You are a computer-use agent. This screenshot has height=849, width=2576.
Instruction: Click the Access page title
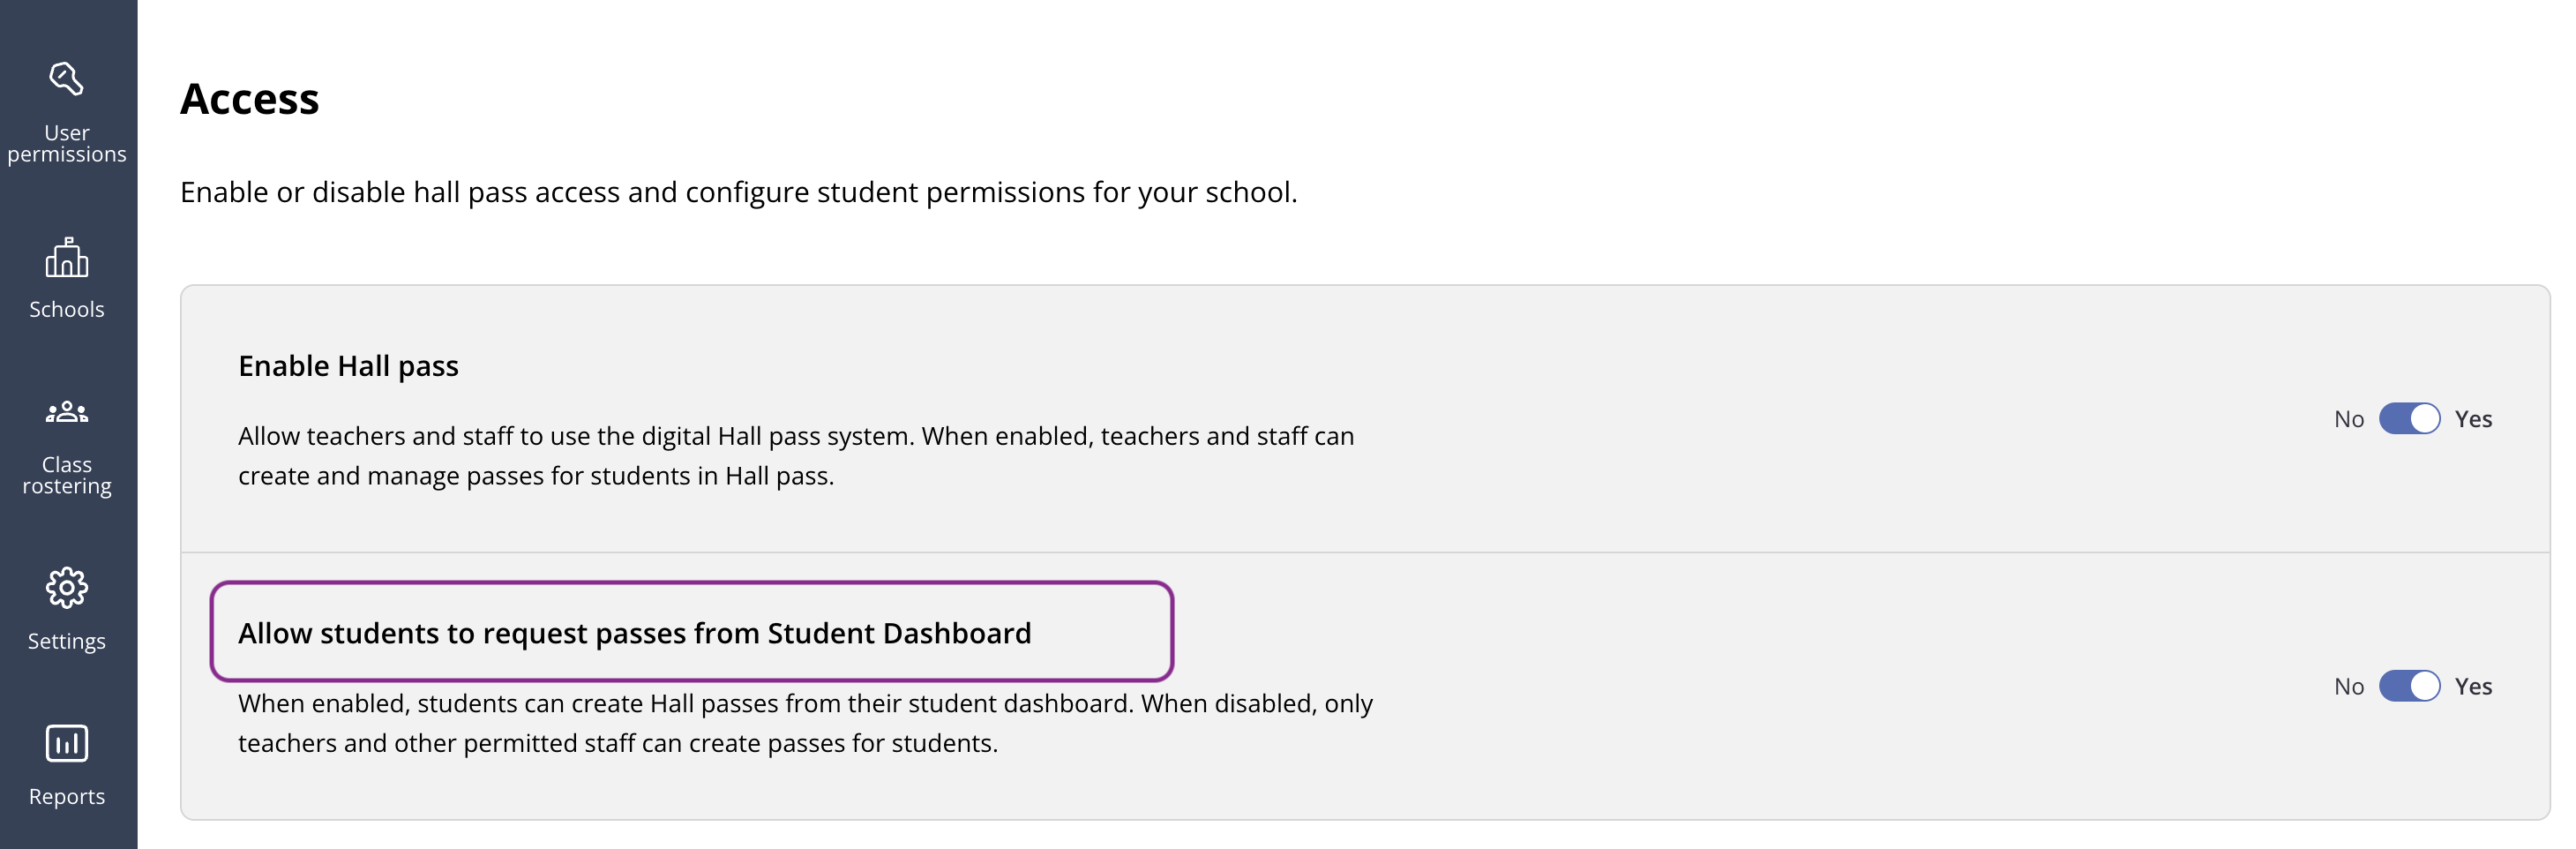(x=249, y=98)
